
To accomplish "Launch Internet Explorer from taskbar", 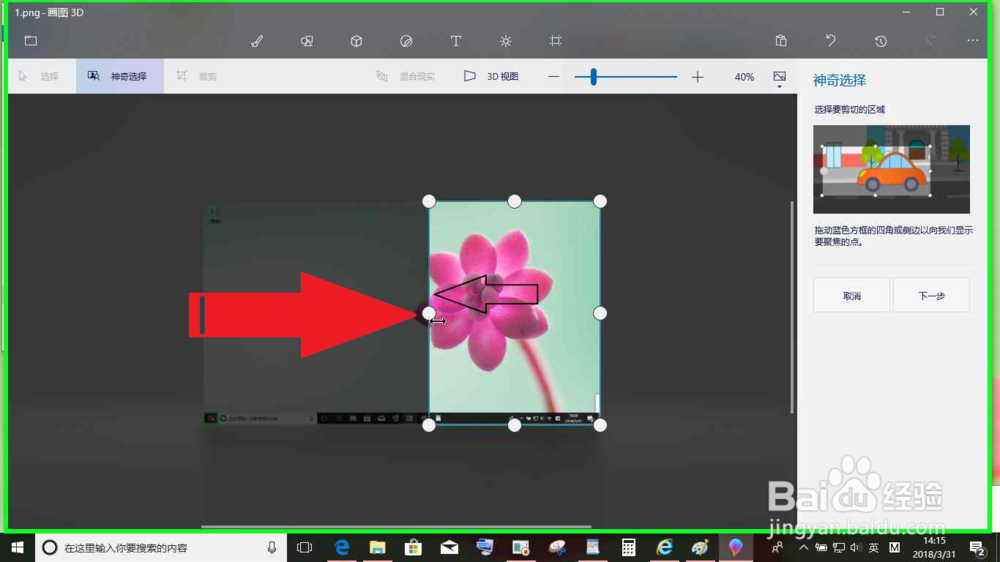I will [665, 547].
